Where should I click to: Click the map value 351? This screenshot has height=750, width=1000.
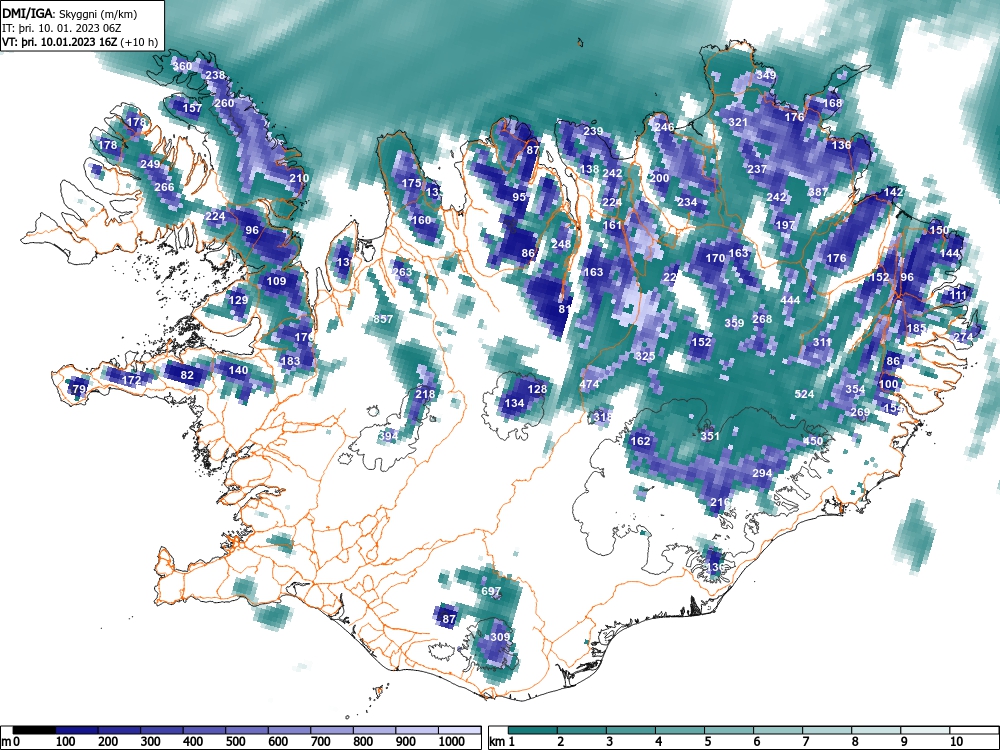710,436
